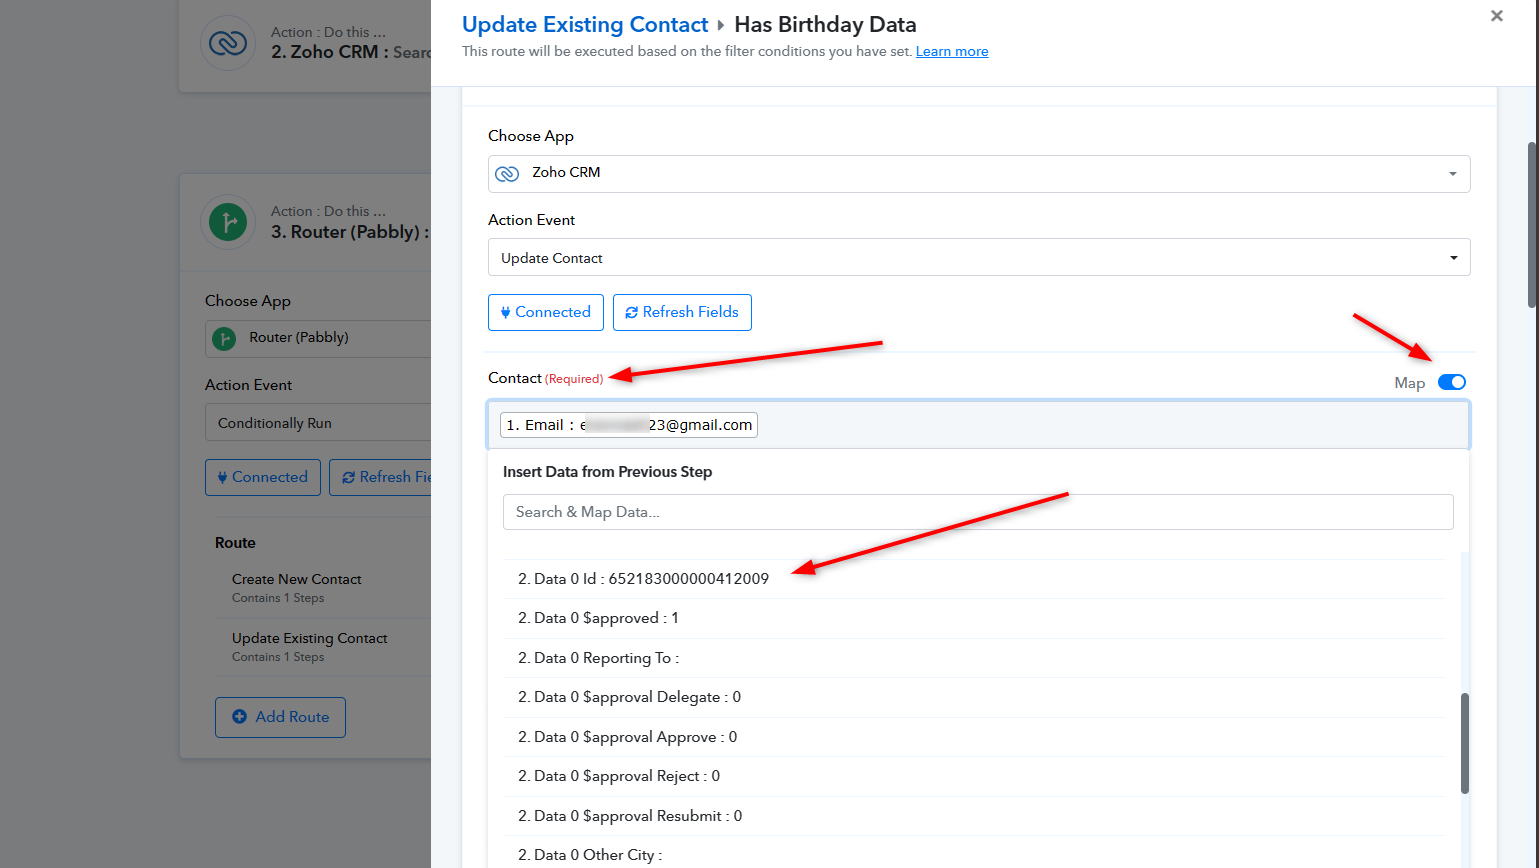Click the data list scrollbar thumb

(x=1465, y=743)
